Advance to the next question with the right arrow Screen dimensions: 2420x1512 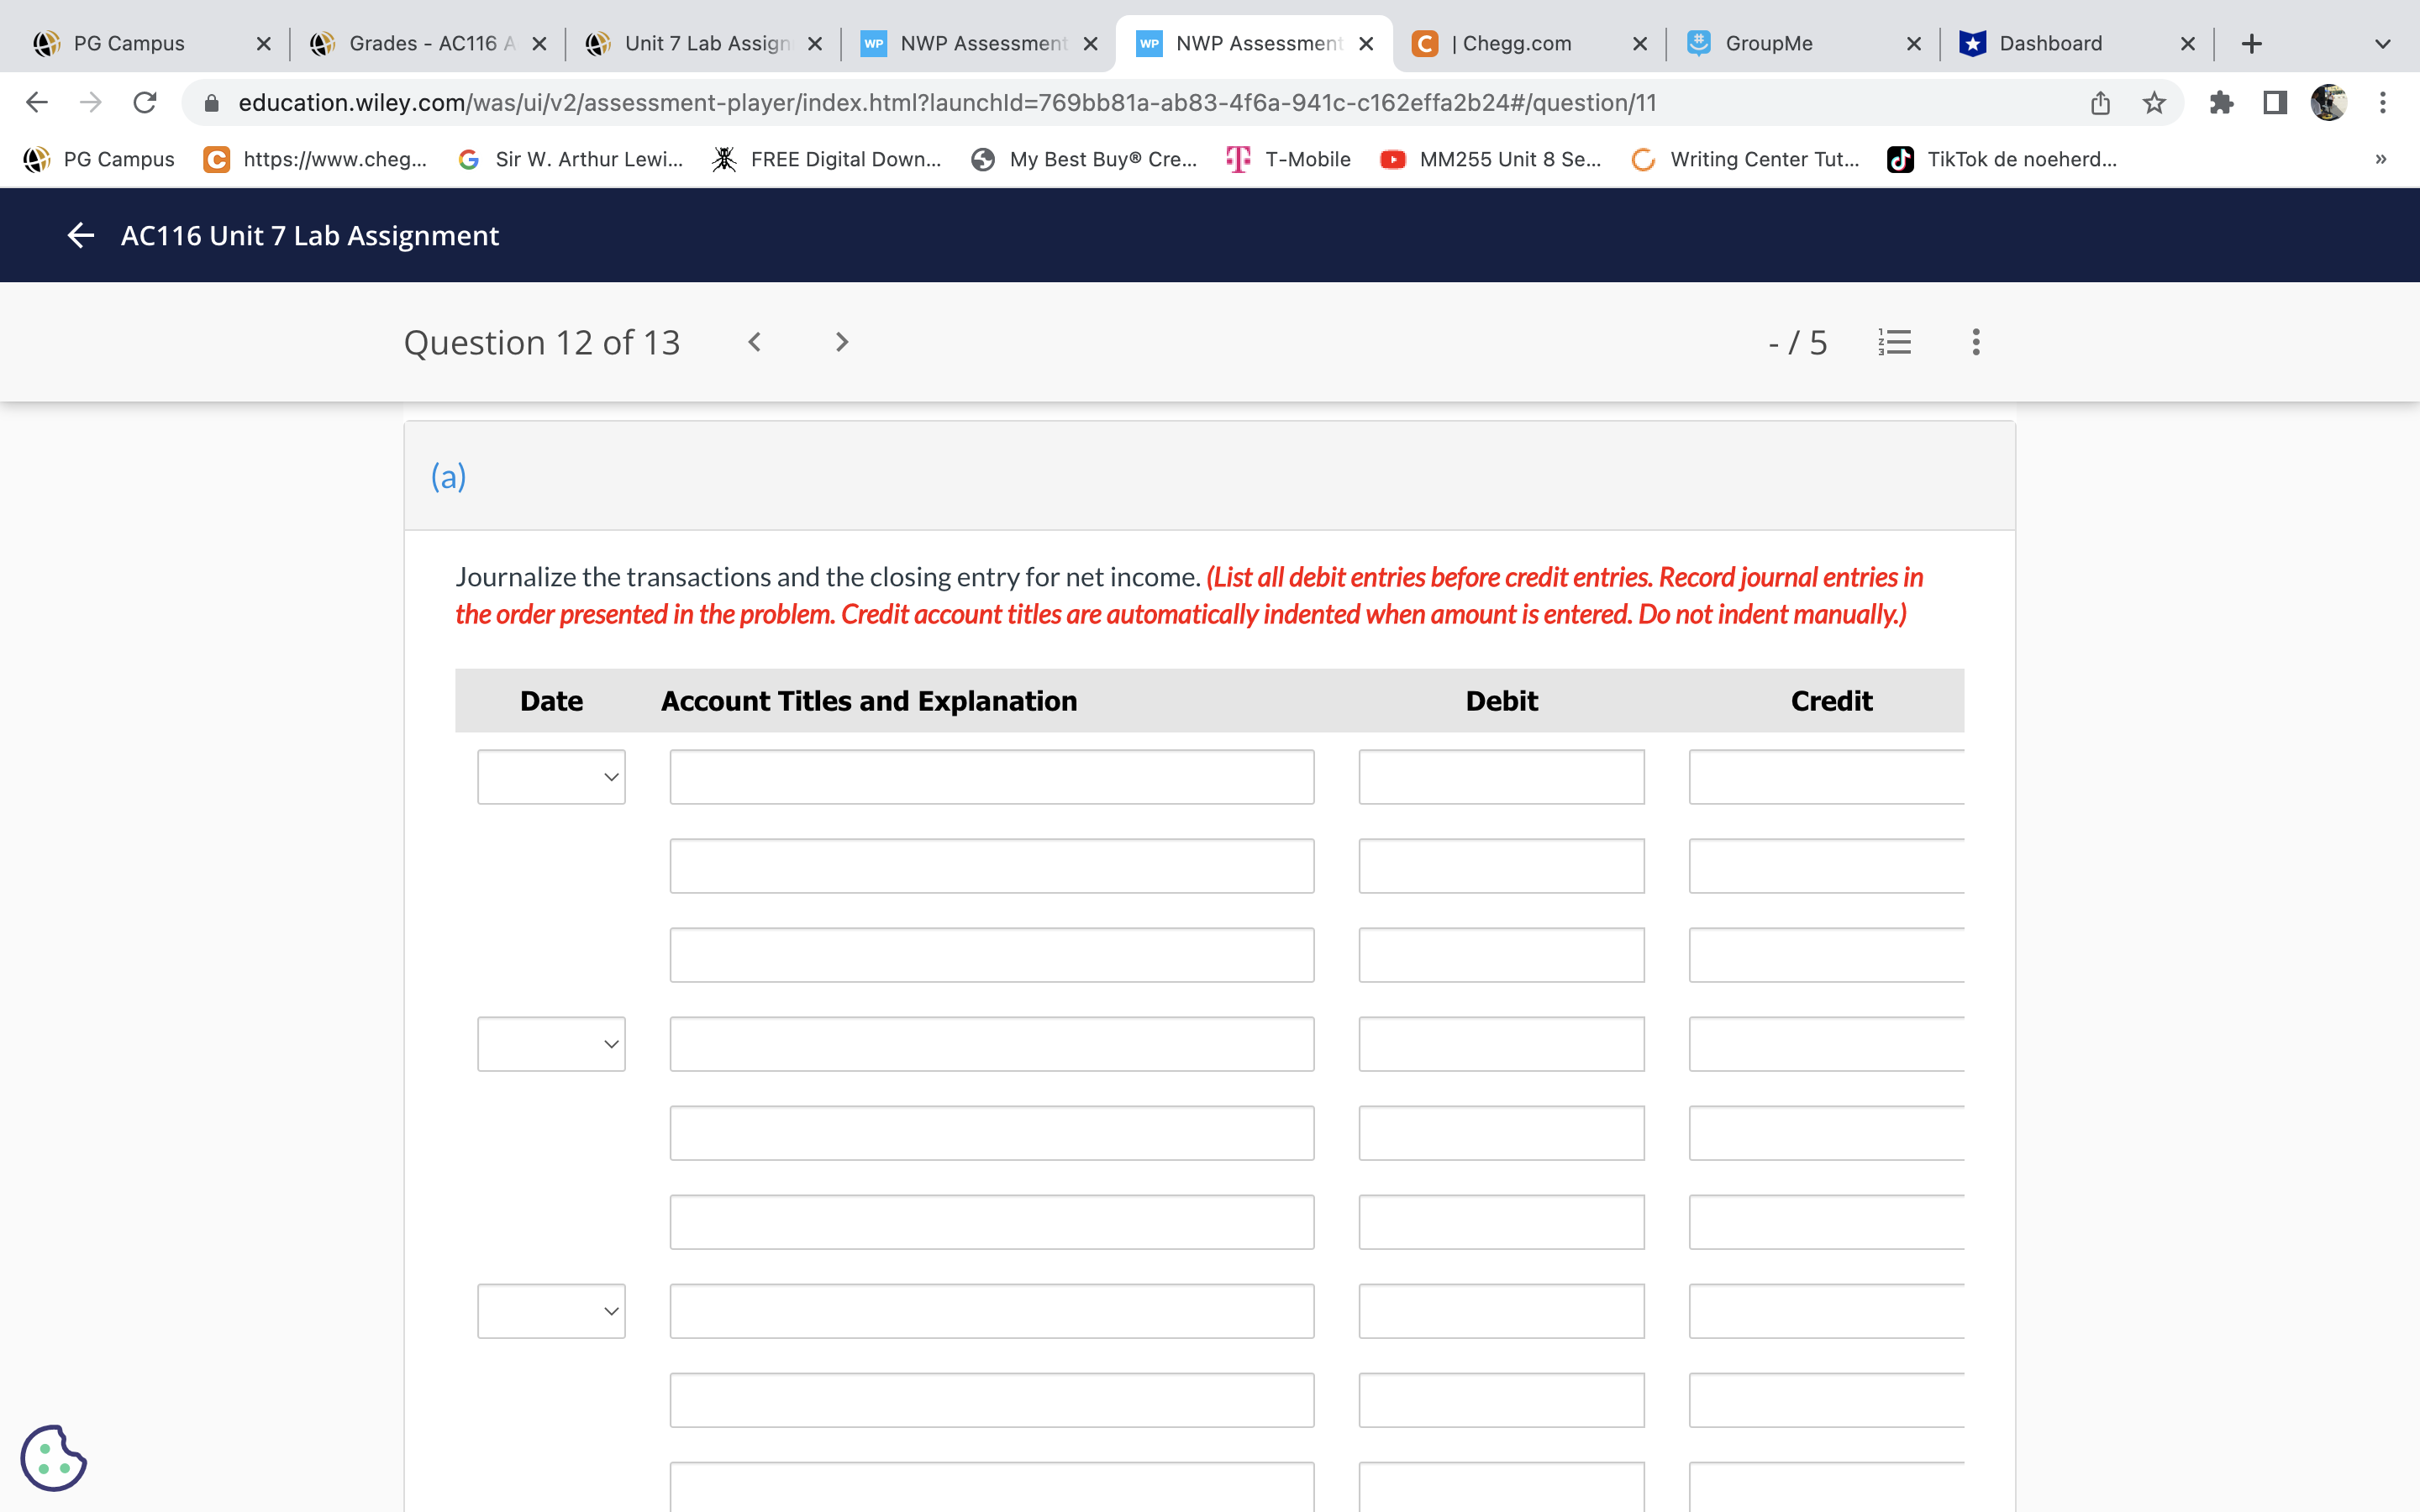[x=840, y=342]
